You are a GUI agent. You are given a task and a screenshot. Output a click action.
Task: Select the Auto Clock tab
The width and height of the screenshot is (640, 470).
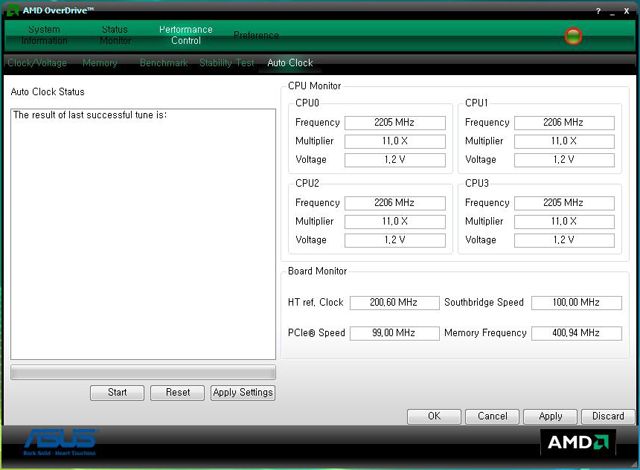[290, 63]
